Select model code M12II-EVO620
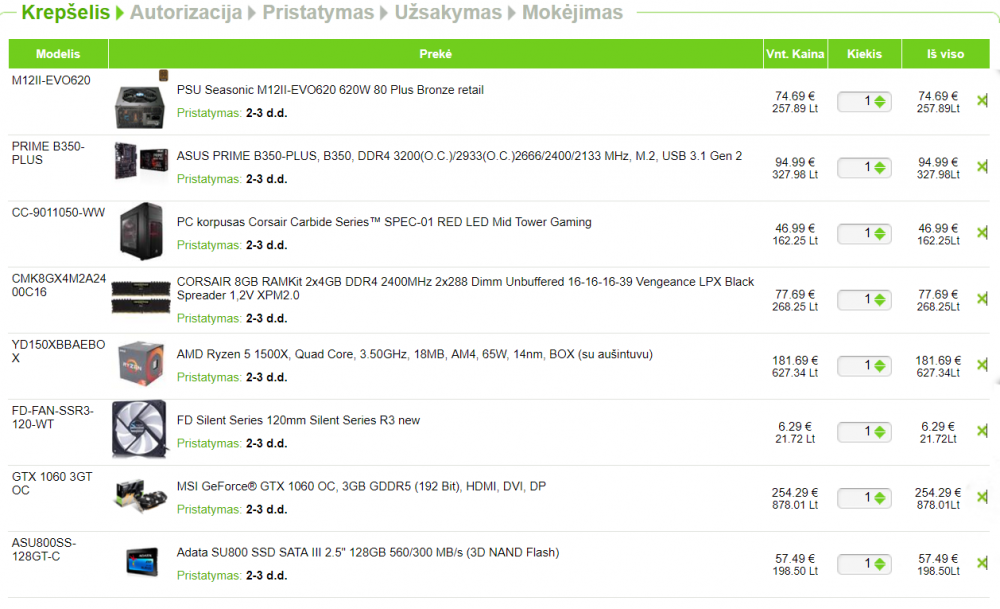This screenshot has width=1000, height=609. click(x=51, y=80)
